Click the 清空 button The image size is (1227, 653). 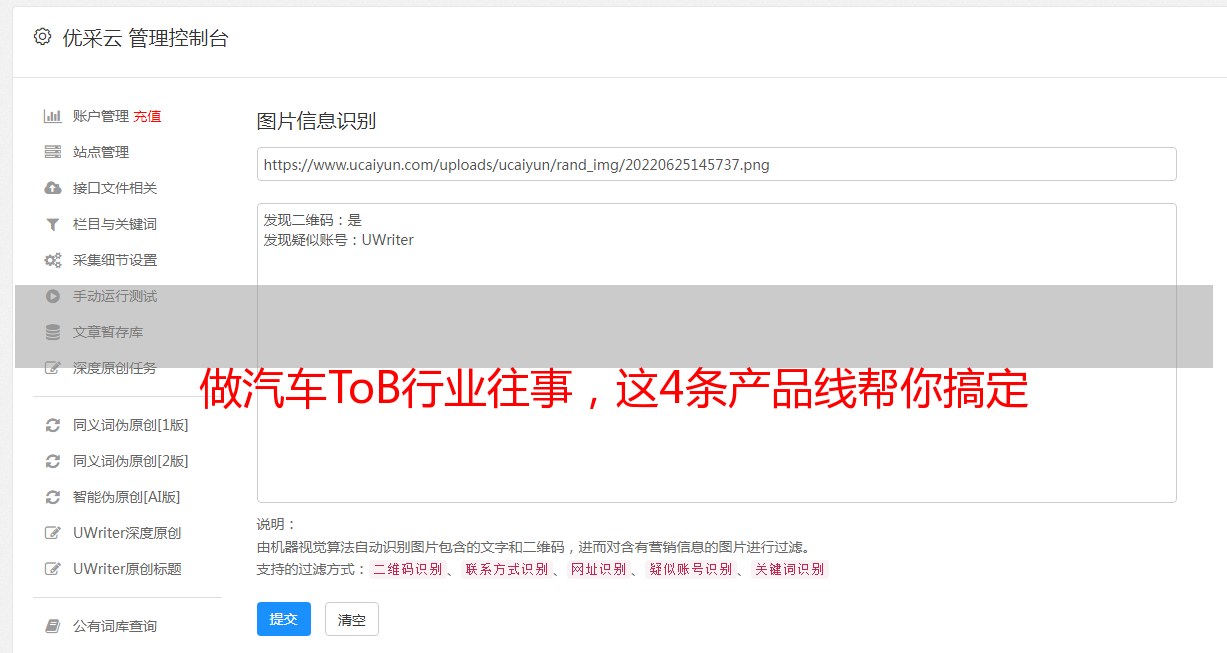(352, 619)
